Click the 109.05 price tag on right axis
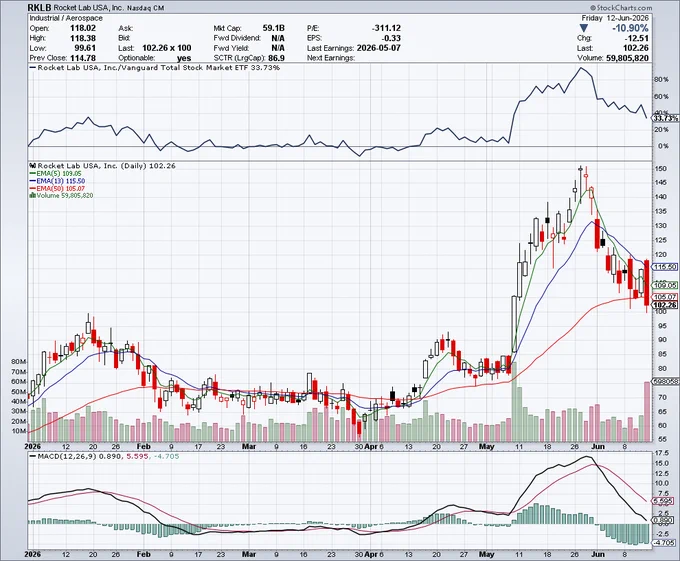Viewport: 680px width, 561px height. click(x=665, y=285)
